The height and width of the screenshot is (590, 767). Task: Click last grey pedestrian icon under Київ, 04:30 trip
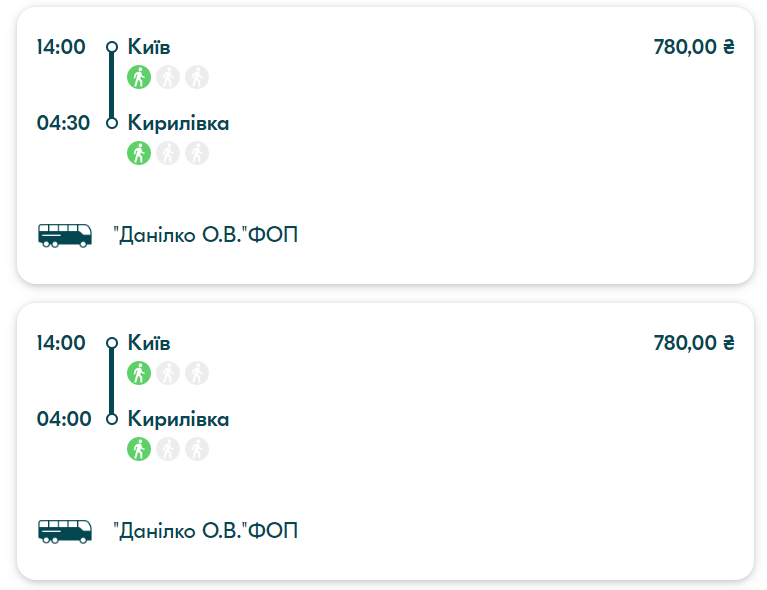click(x=197, y=77)
